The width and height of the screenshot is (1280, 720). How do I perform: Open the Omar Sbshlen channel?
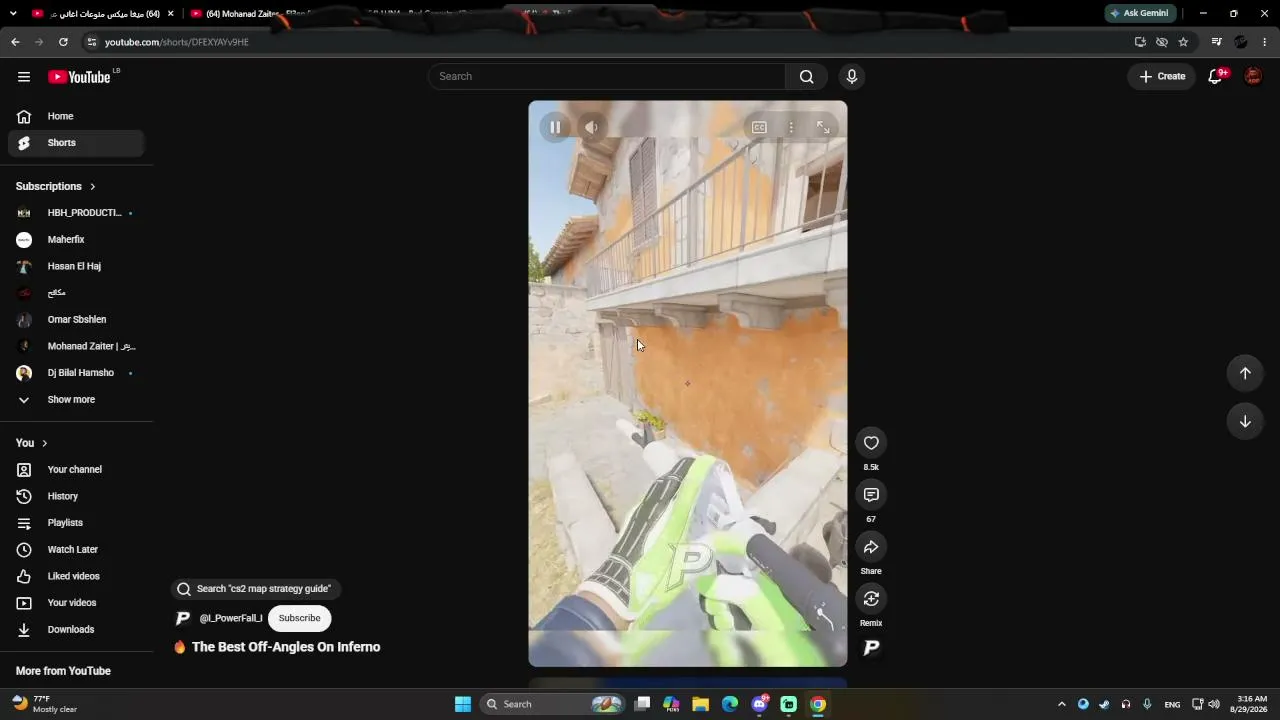click(76, 320)
